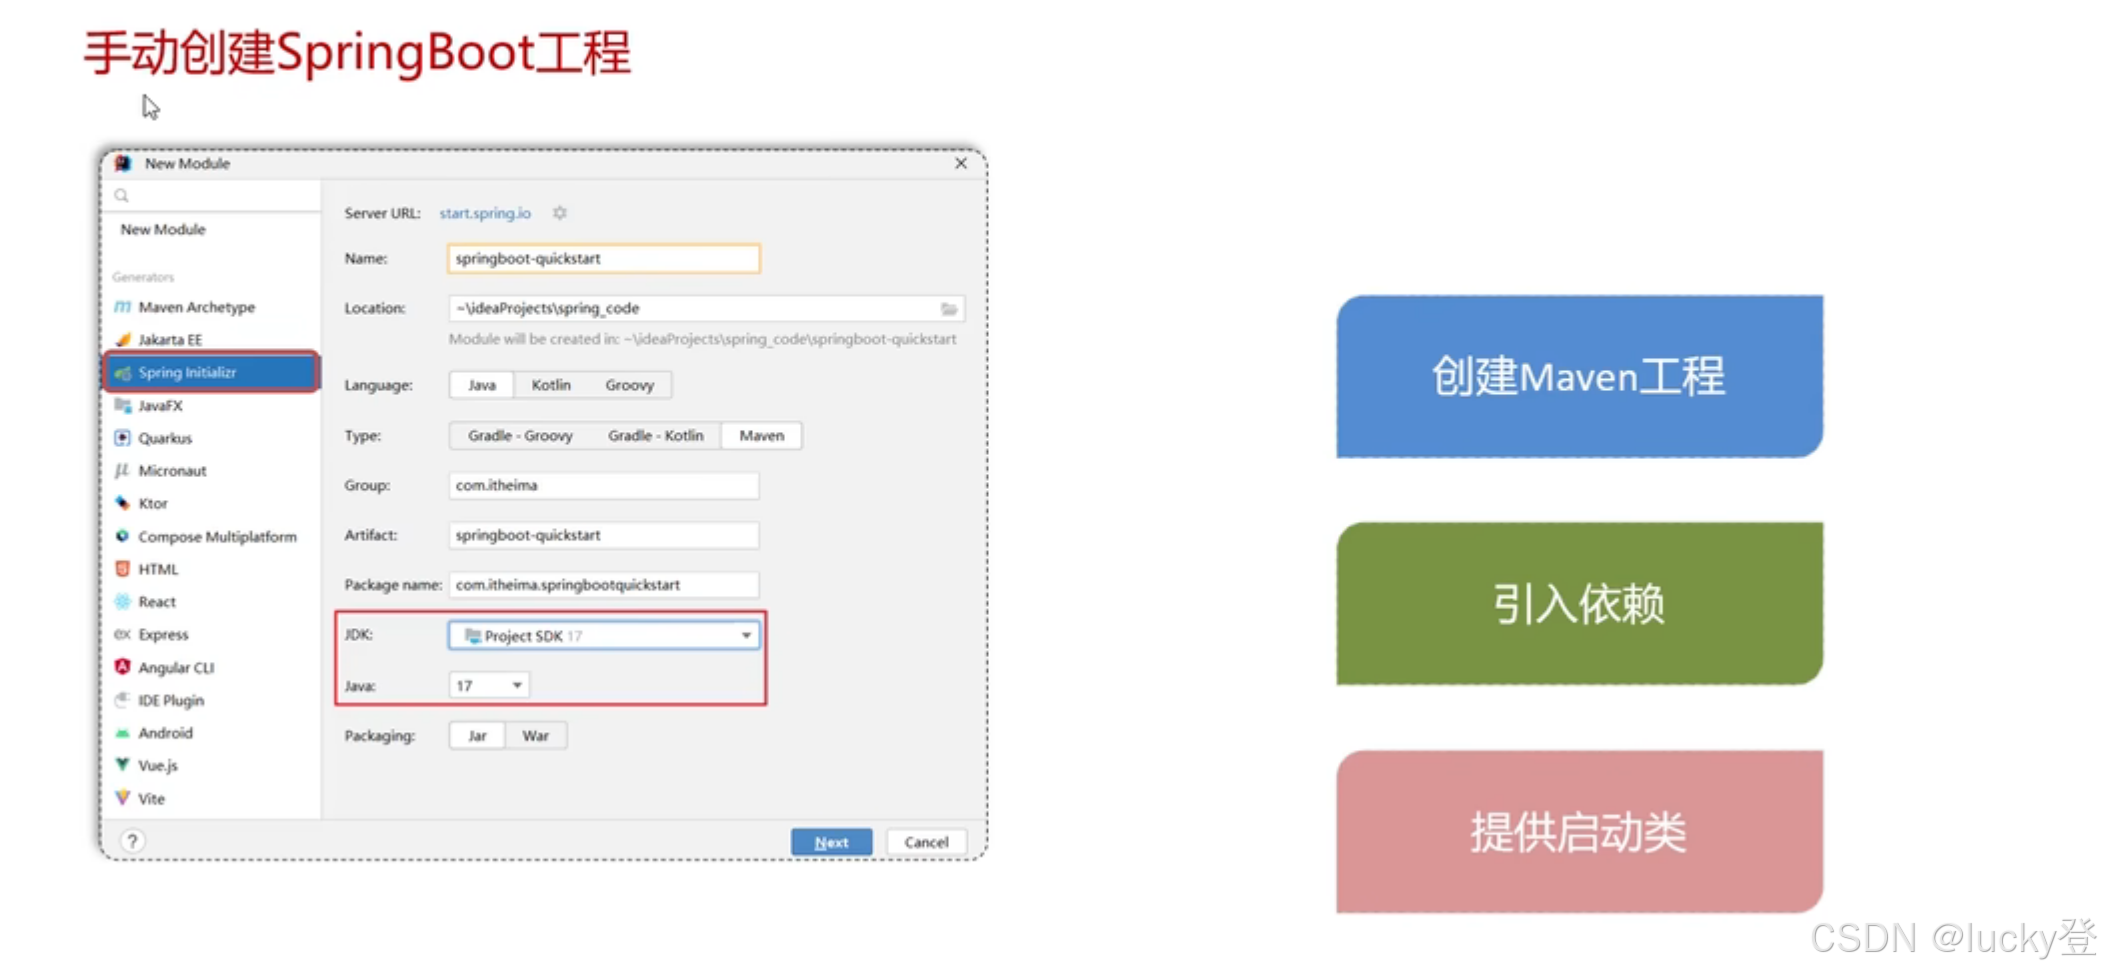Open the JDK Project SDK dropdown

(604, 636)
